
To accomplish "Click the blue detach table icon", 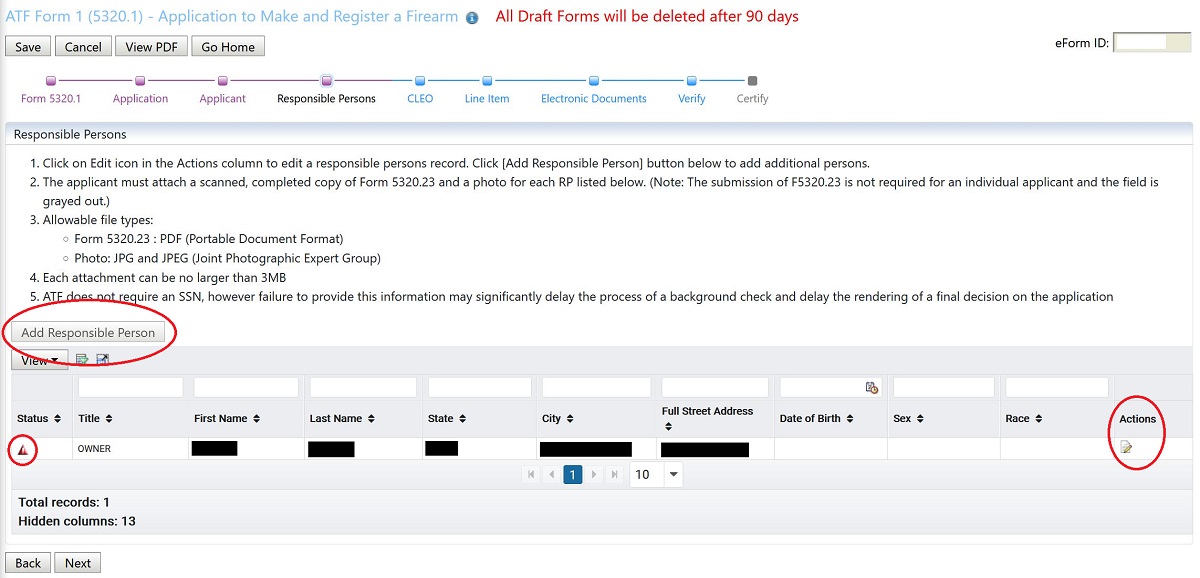I will click(x=102, y=360).
